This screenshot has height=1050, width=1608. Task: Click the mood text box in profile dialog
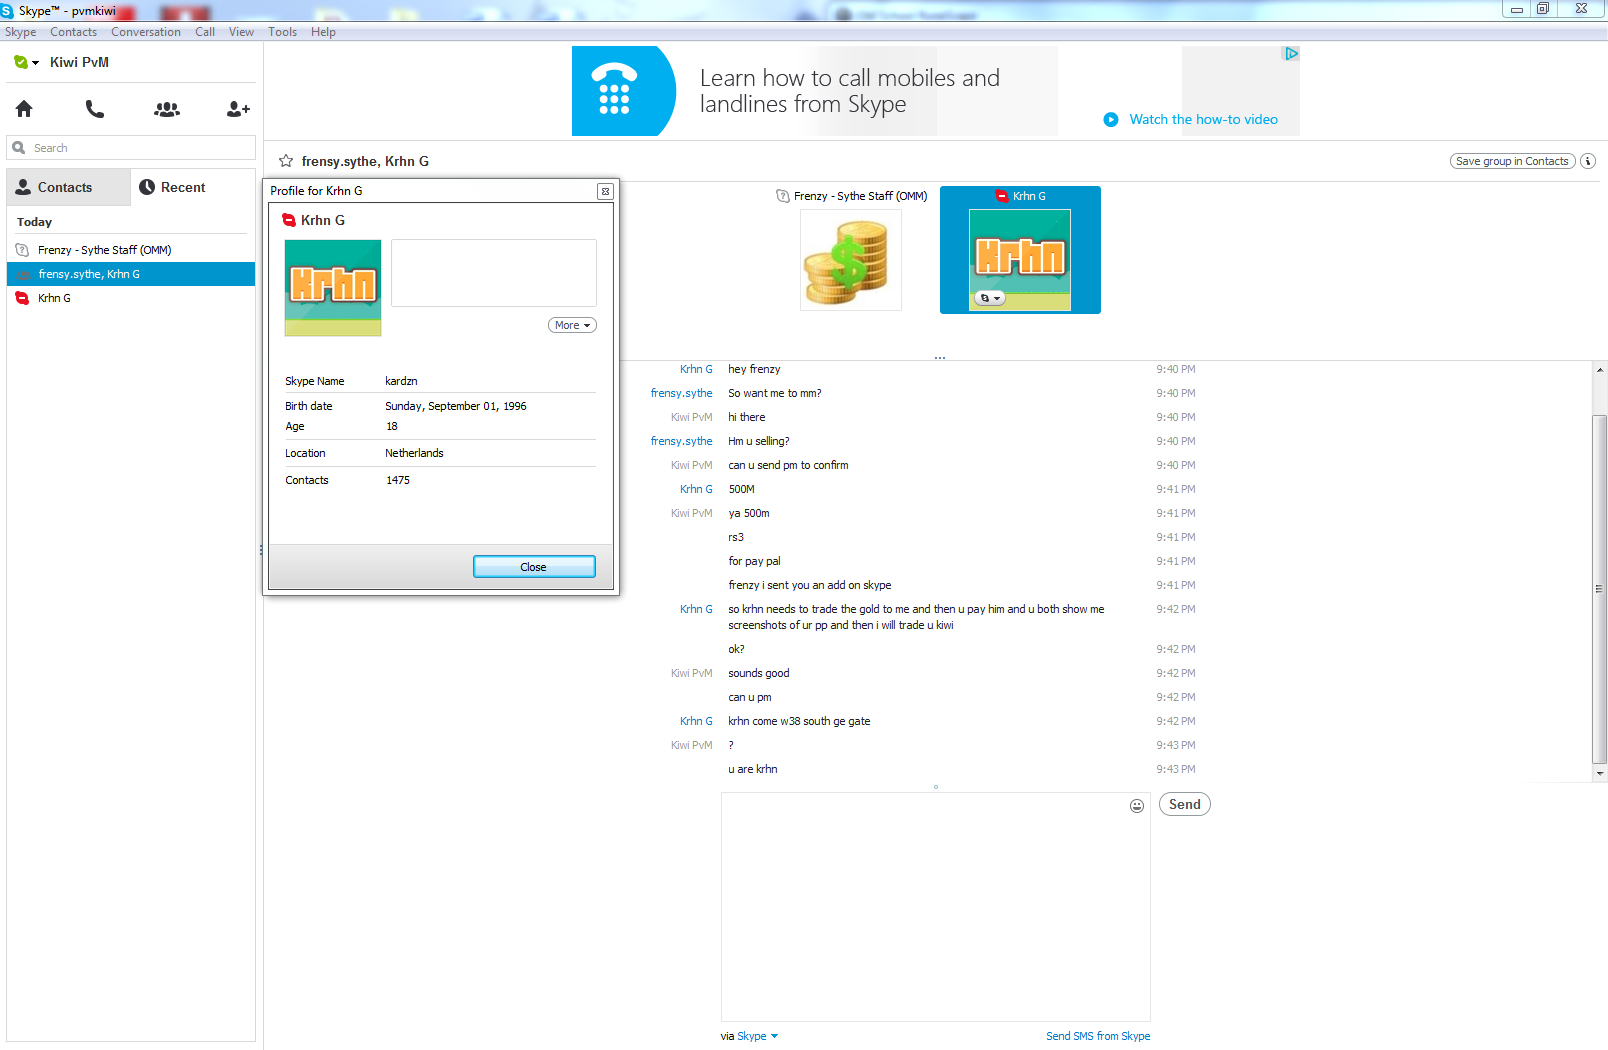pyautogui.click(x=494, y=273)
